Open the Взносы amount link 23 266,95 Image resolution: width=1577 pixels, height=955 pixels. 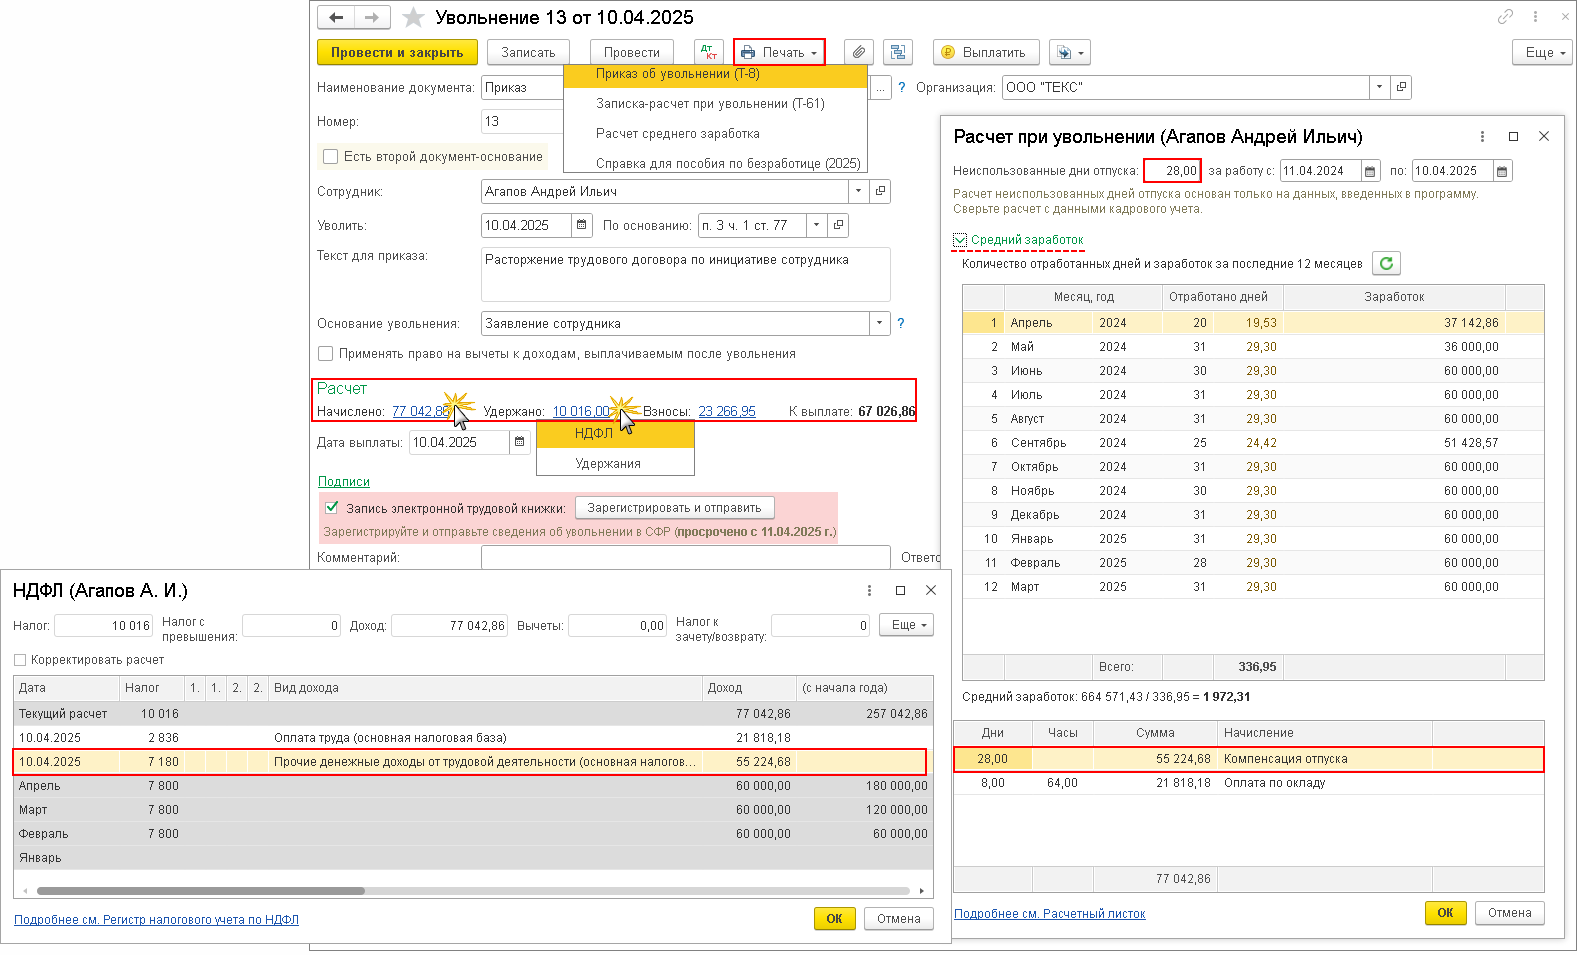point(727,411)
